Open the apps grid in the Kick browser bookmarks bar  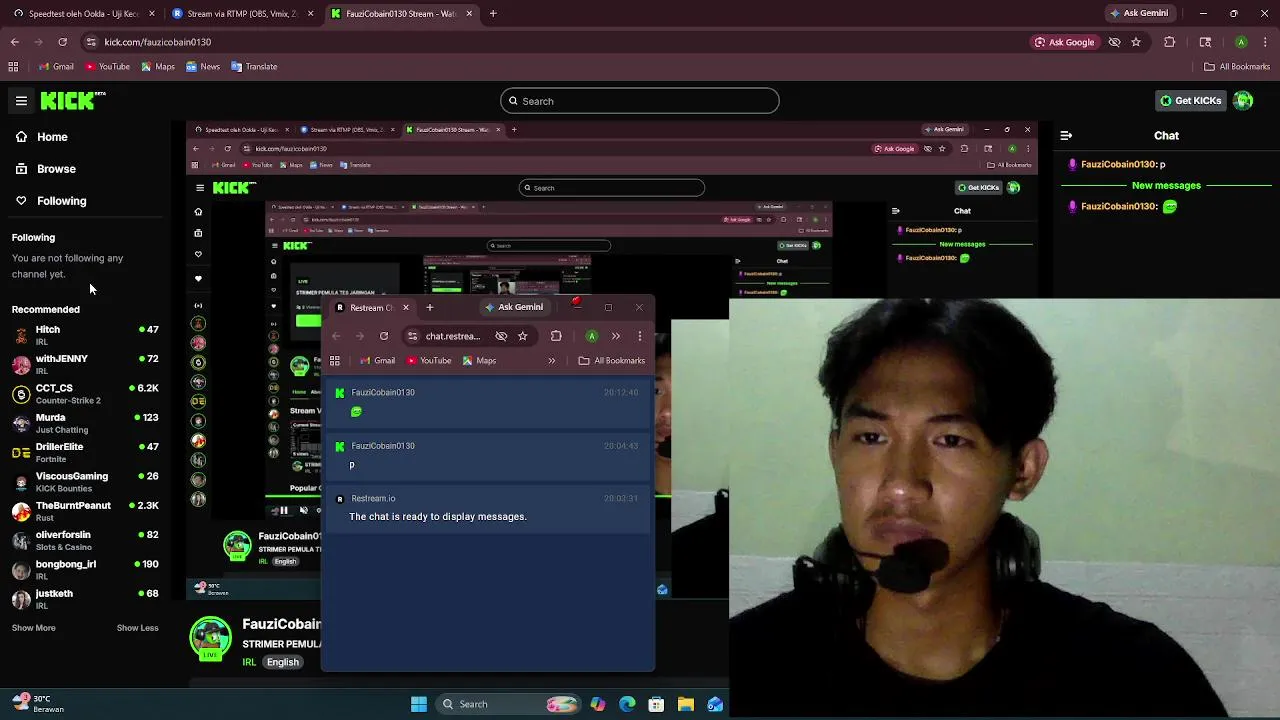[13, 67]
